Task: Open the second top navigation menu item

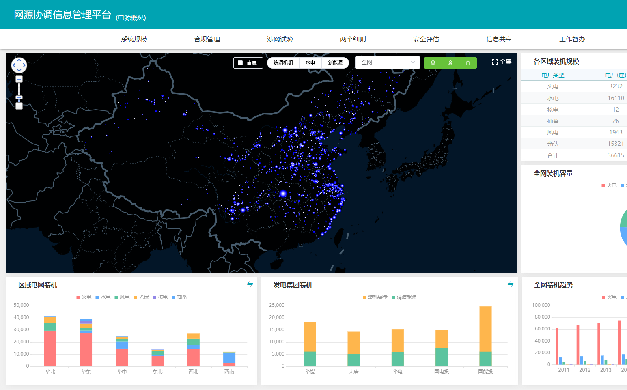Action: coord(207,39)
